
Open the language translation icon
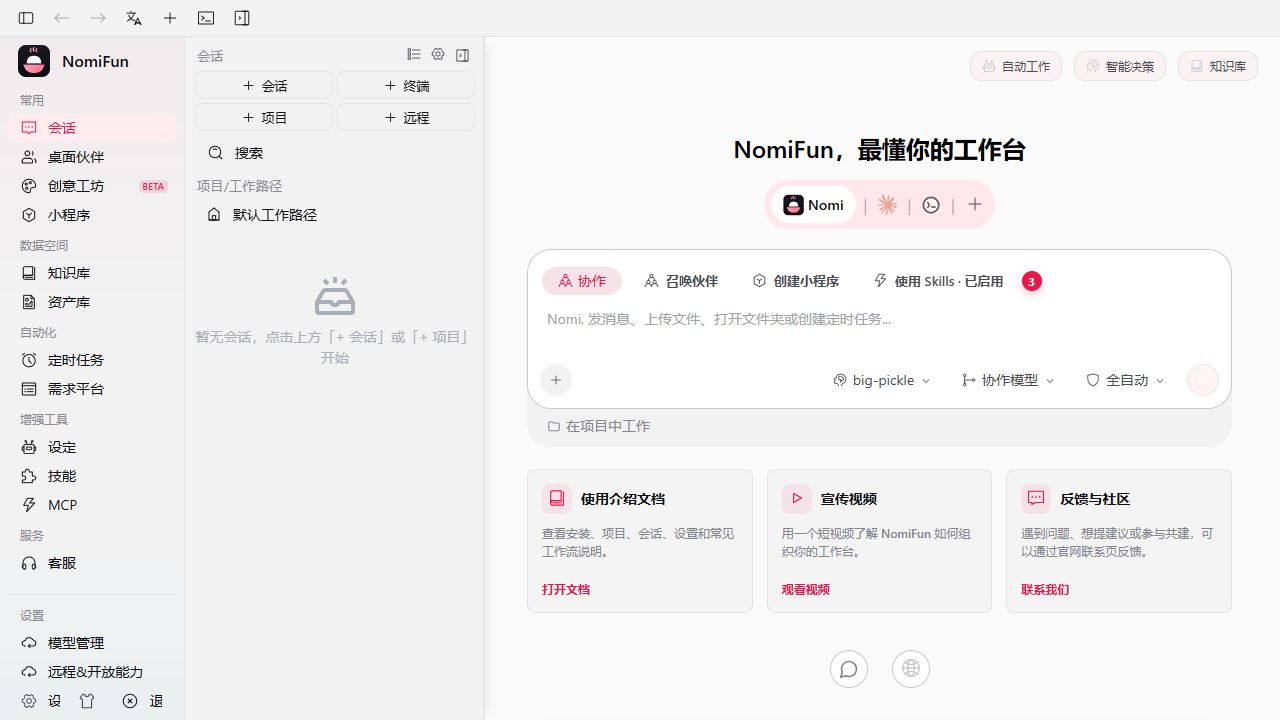(x=134, y=18)
